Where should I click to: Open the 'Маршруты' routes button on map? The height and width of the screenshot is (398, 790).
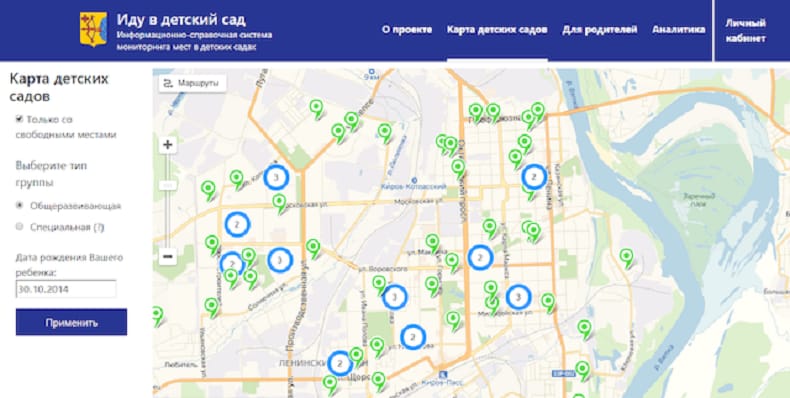coord(192,83)
